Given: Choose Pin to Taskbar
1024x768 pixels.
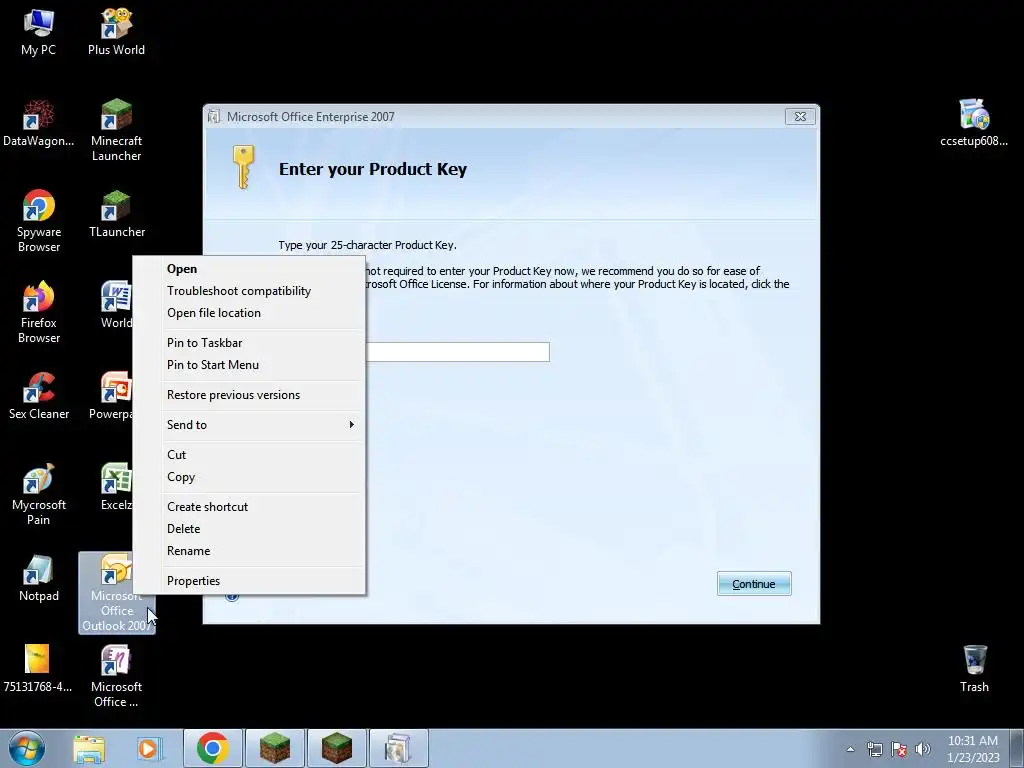Looking at the screenshot, I should click(x=249, y=343).
